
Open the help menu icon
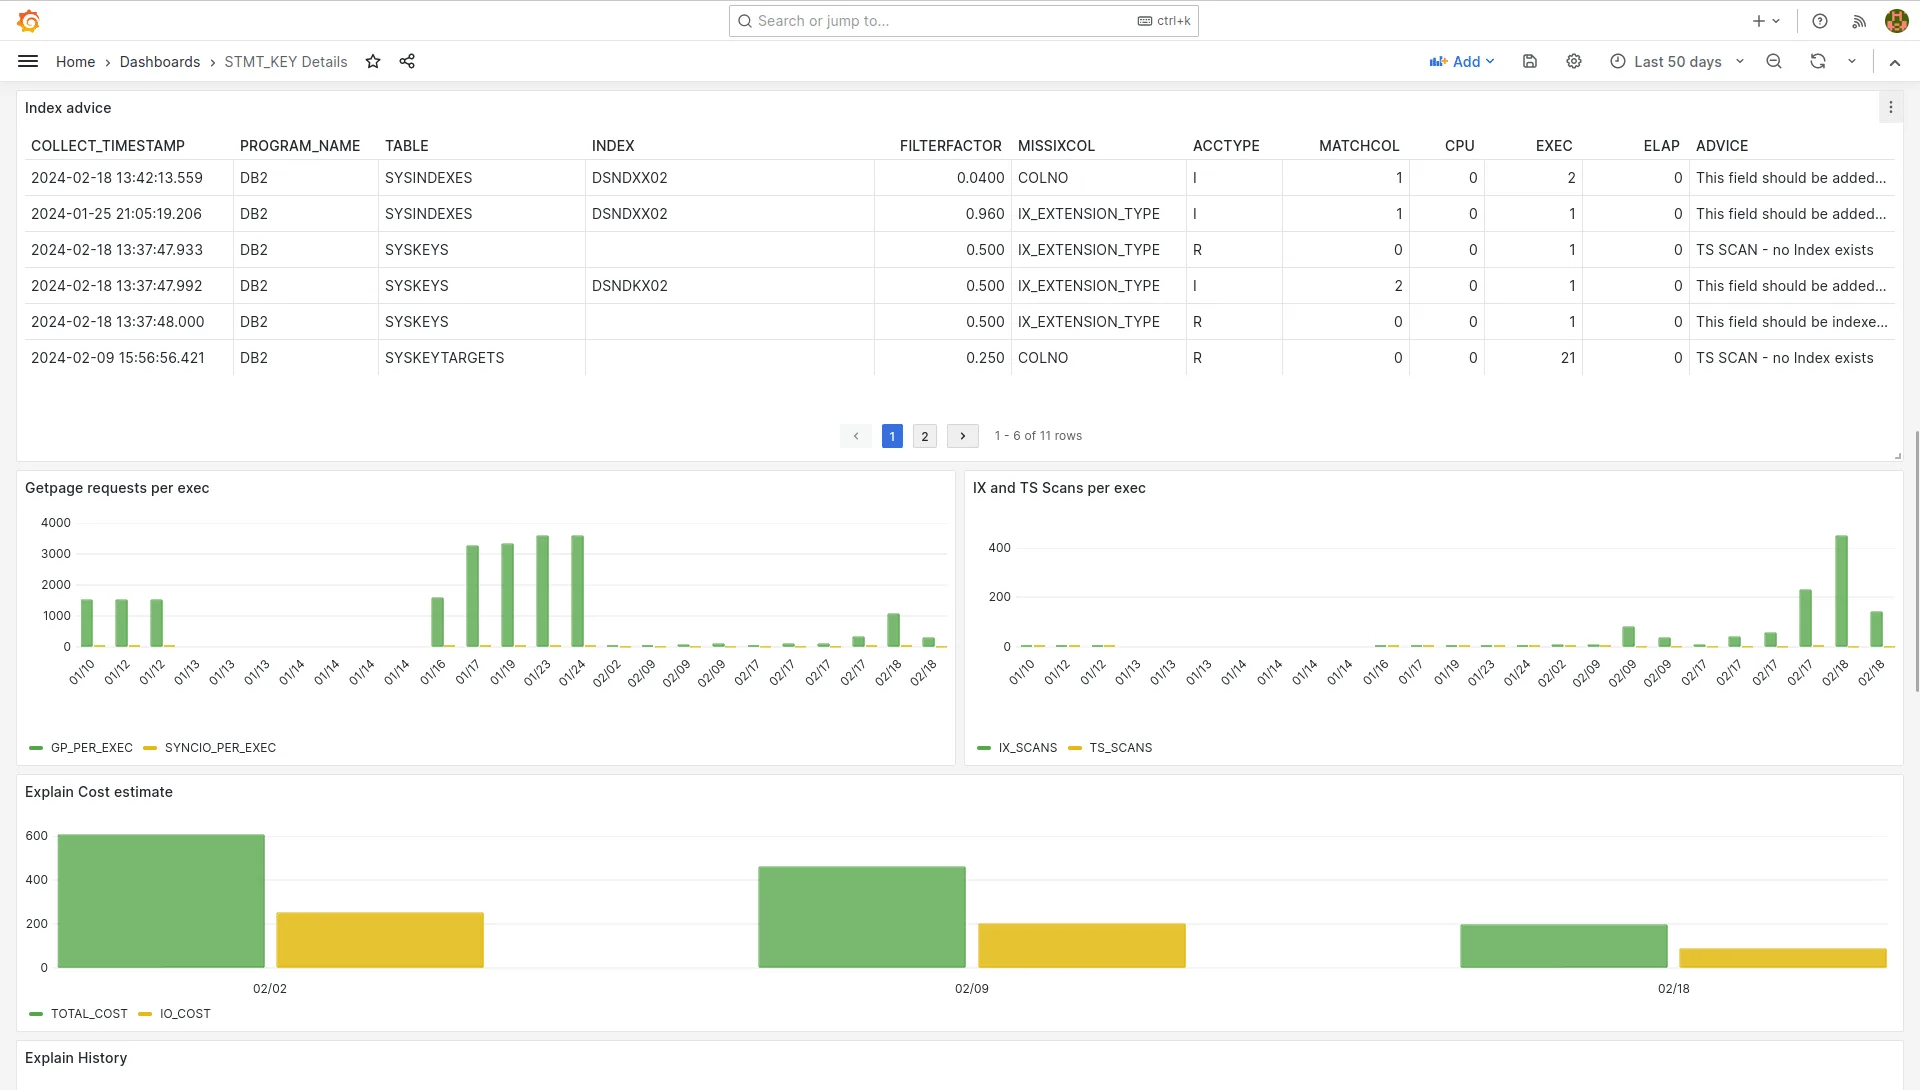coord(1820,21)
